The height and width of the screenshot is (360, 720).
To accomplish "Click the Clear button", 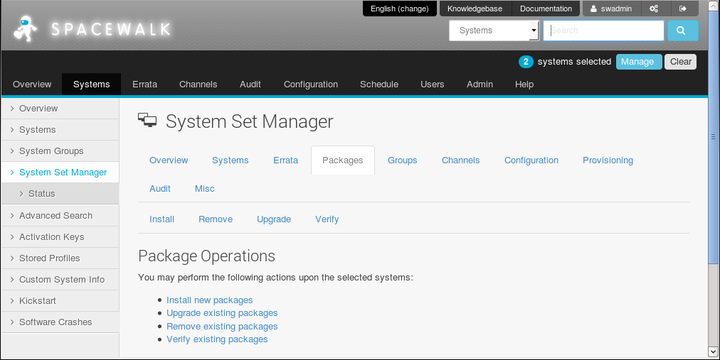I will [x=681, y=62].
